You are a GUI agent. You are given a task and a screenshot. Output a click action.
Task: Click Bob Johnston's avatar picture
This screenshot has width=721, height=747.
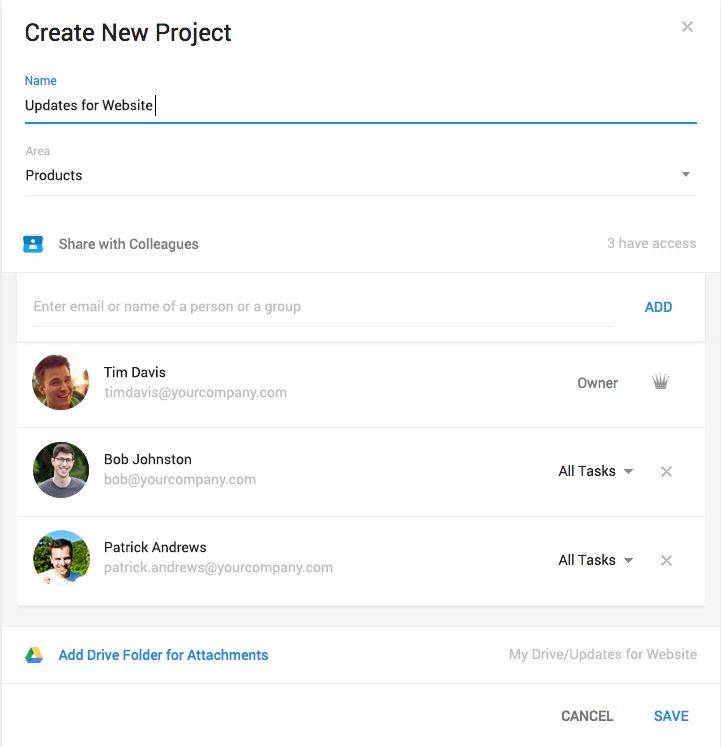[x=61, y=470]
